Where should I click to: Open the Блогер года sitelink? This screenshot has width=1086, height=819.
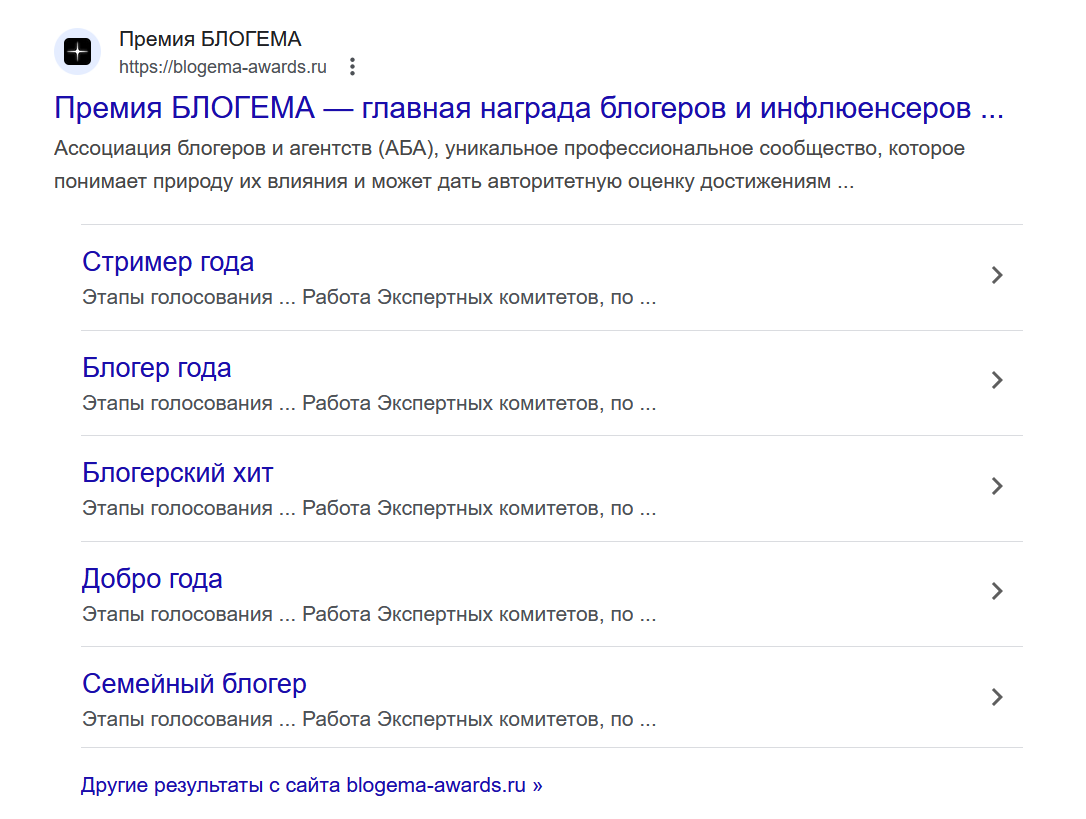click(x=157, y=368)
